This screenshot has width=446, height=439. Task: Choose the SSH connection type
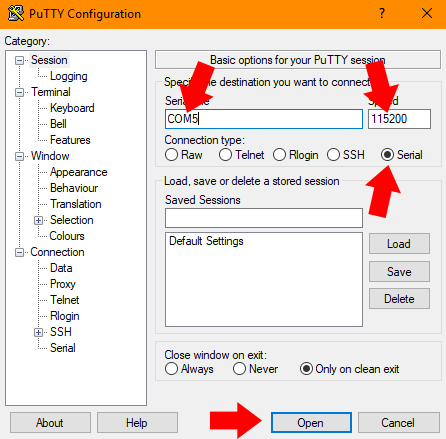[x=333, y=155]
